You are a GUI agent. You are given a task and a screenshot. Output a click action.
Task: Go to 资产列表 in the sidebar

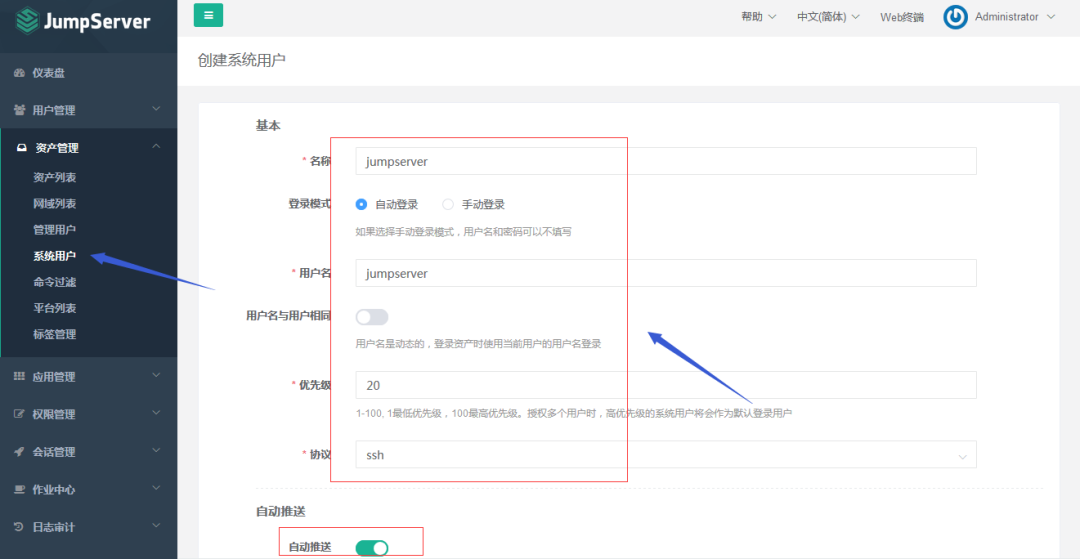54,178
